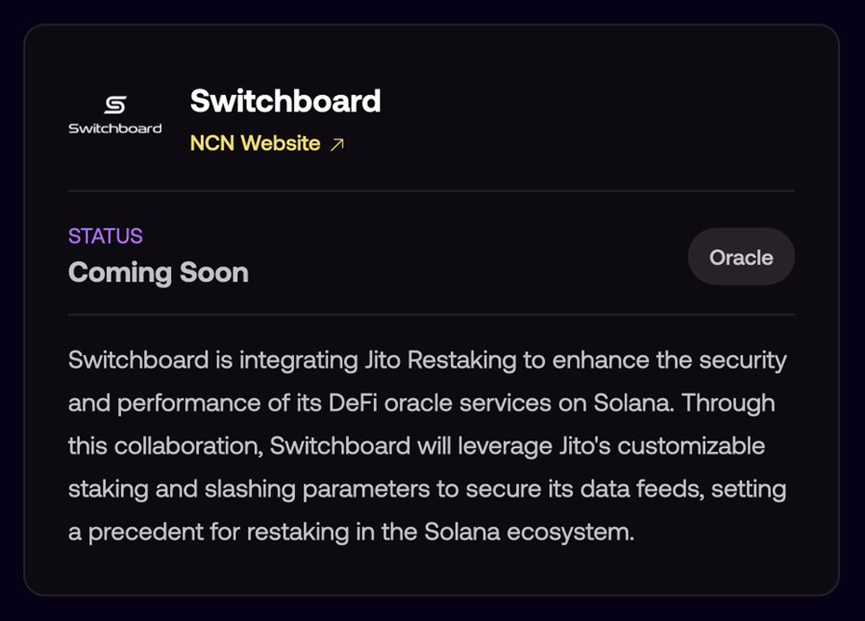The width and height of the screenshot is (865, 621).
Task: Click the small Switchboard wordmark under the logo
Action: tap(115, 129)
